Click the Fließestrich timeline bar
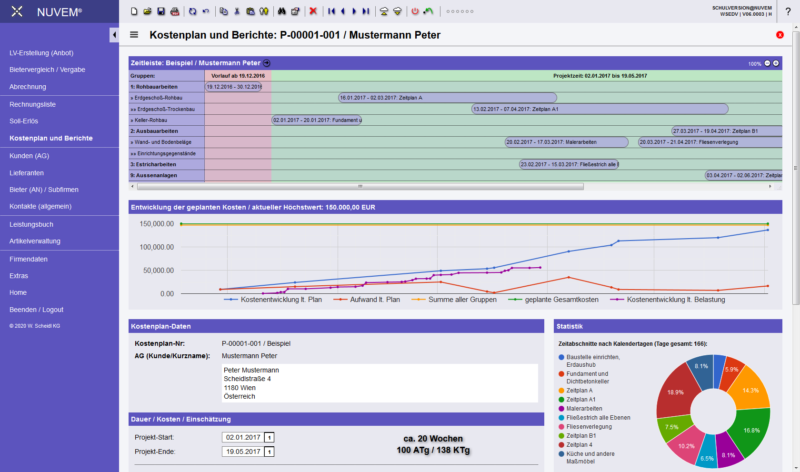This screenshot has width=800, height=472. [x=568, y=164]
